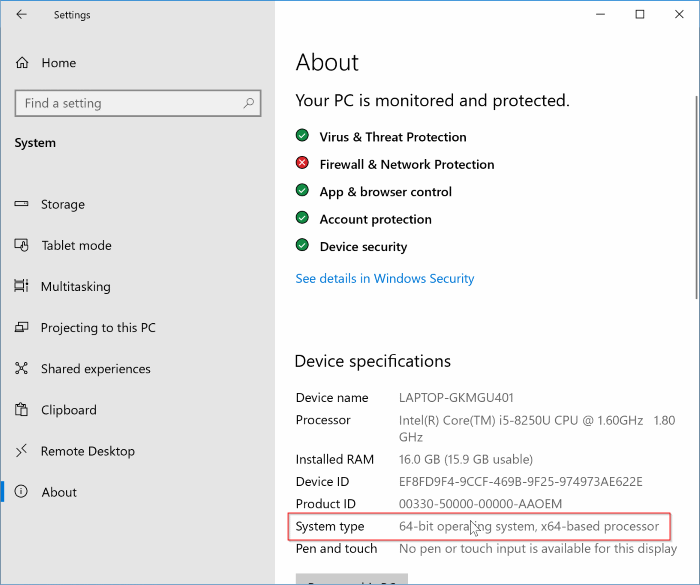Viewport: 700px width, 585px height.
Task: Open Projecting to this PC page
Action: 138,327
